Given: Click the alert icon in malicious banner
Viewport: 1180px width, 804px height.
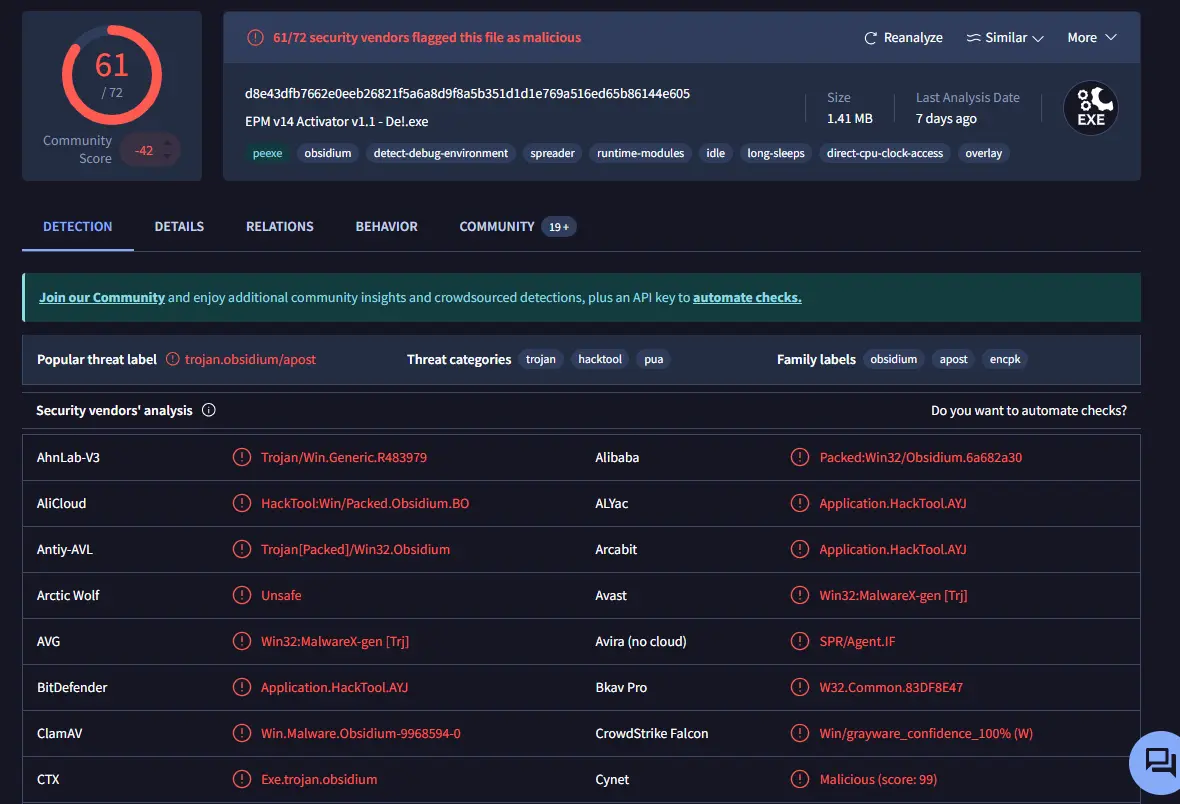Looking at the screenshot, I should (x=255, y=38).
